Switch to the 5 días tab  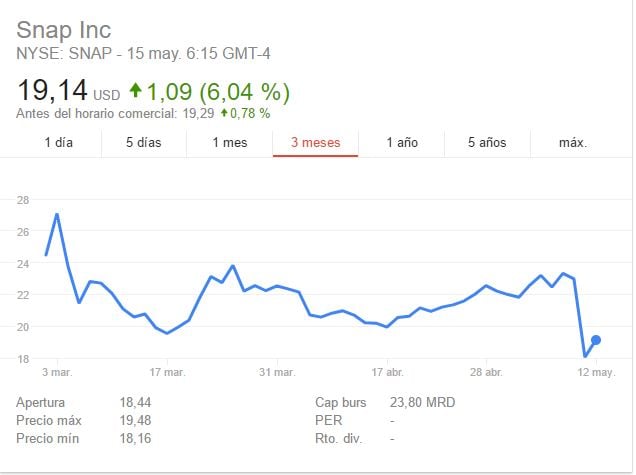[x=143, y=142]
